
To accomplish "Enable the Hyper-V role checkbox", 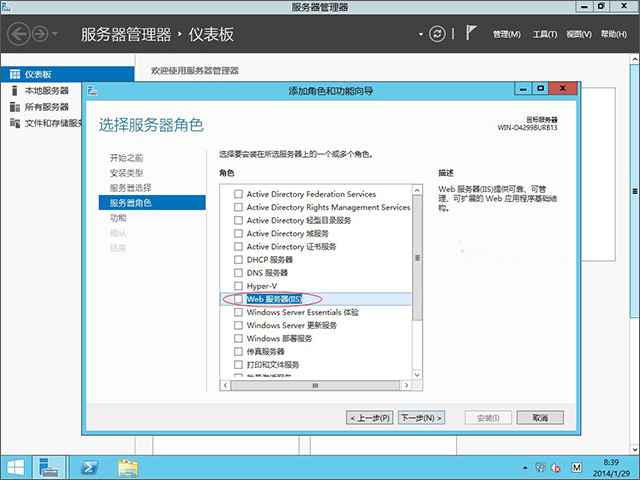I will click(238, 286).
